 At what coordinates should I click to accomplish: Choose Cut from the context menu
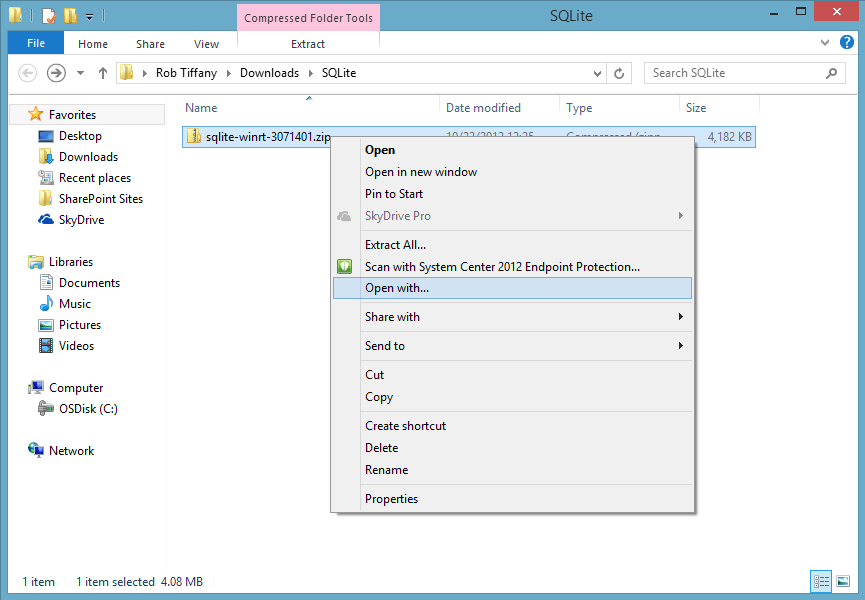click(x=512, y=375)
